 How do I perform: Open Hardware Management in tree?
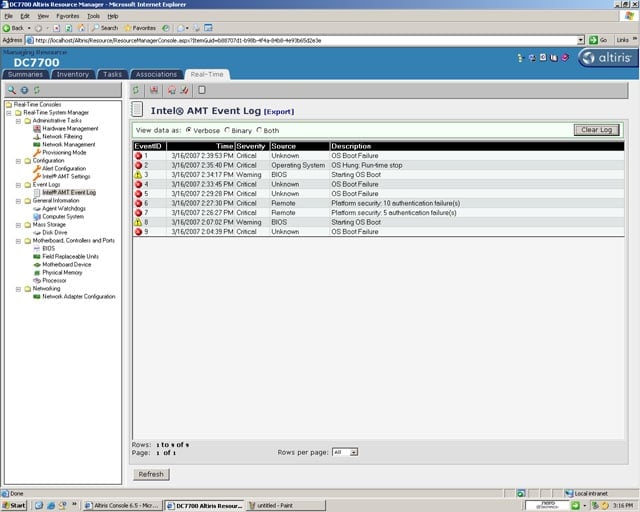click(x=70, y=128)
